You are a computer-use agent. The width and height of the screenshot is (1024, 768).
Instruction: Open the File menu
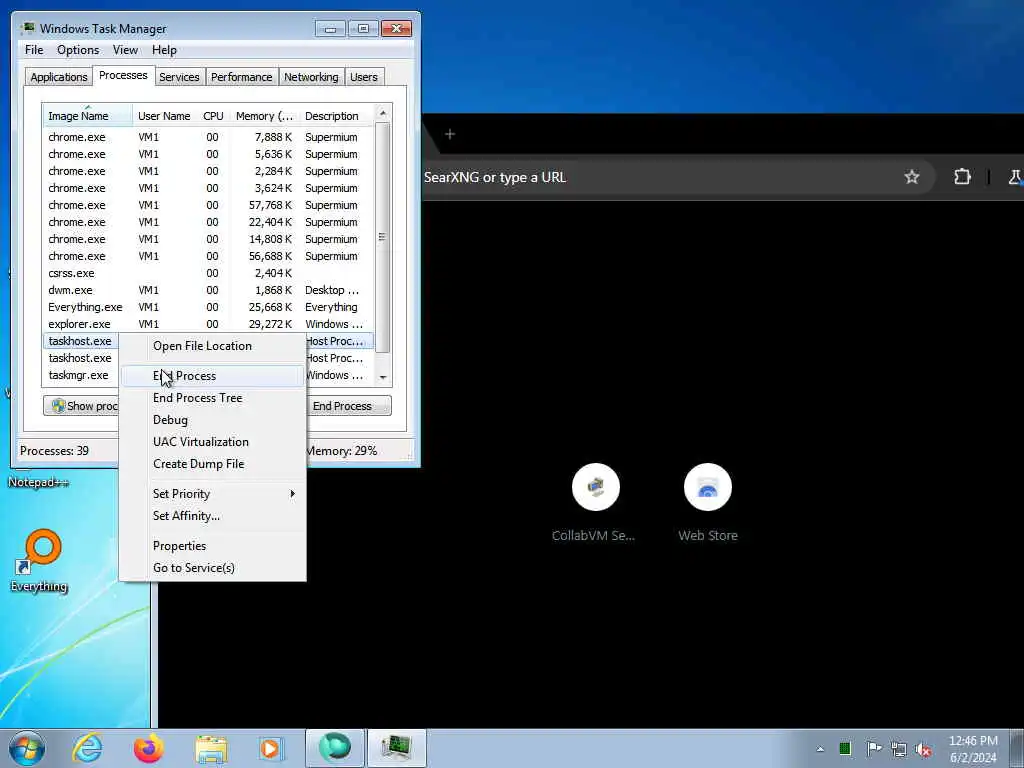coord(34,50)
